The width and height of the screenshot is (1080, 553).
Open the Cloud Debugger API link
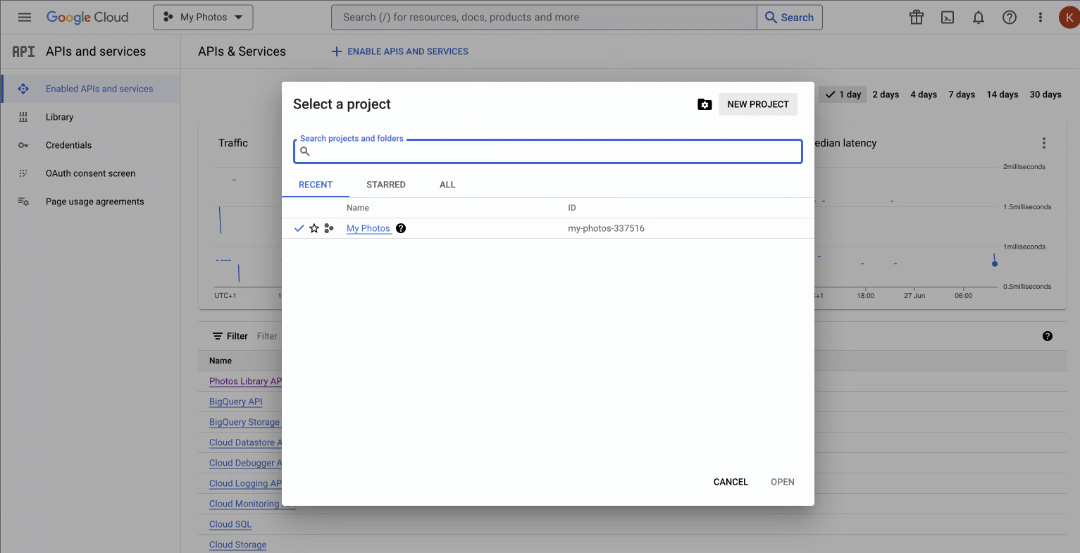pos(245,463)
